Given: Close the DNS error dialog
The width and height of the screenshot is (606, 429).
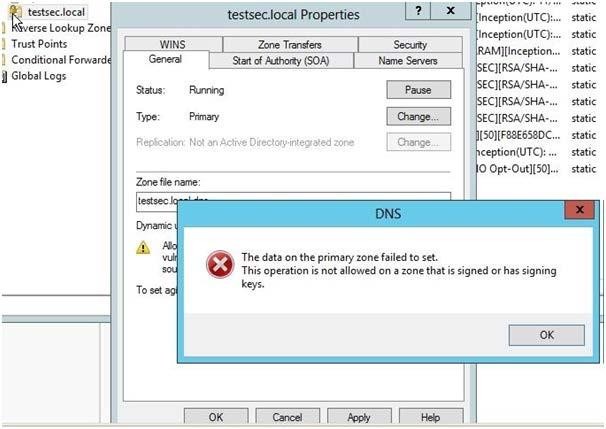Looking at the screenshot, I should [579, 210].
